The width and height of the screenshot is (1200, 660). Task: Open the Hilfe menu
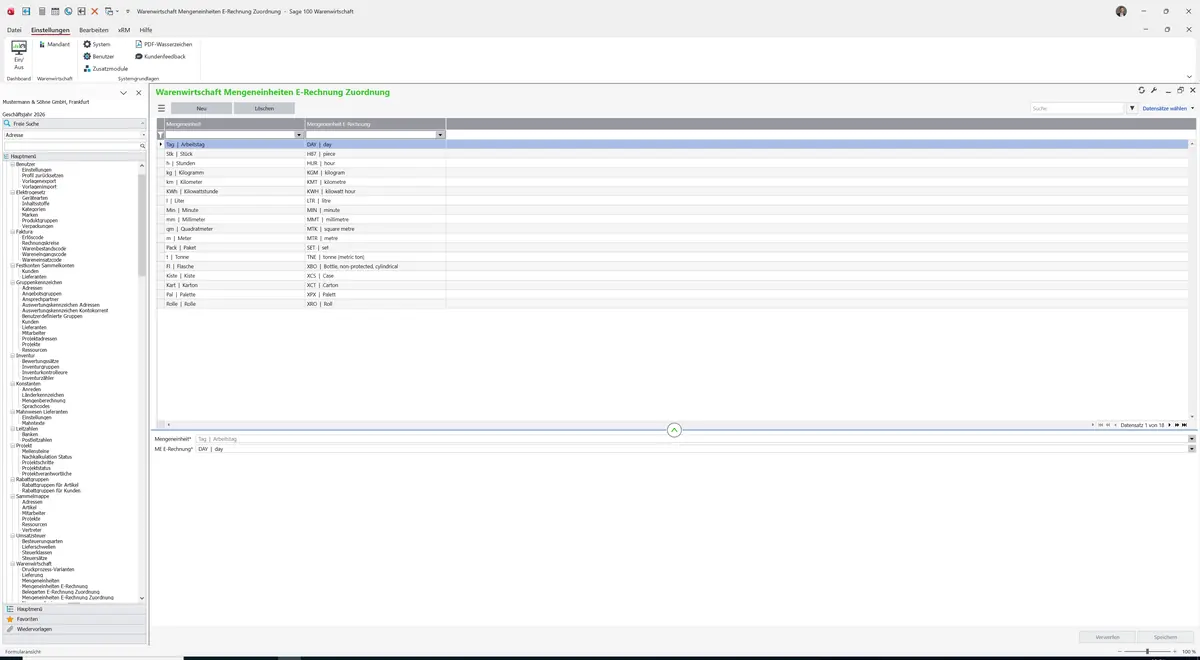click(x=146, y=30)
